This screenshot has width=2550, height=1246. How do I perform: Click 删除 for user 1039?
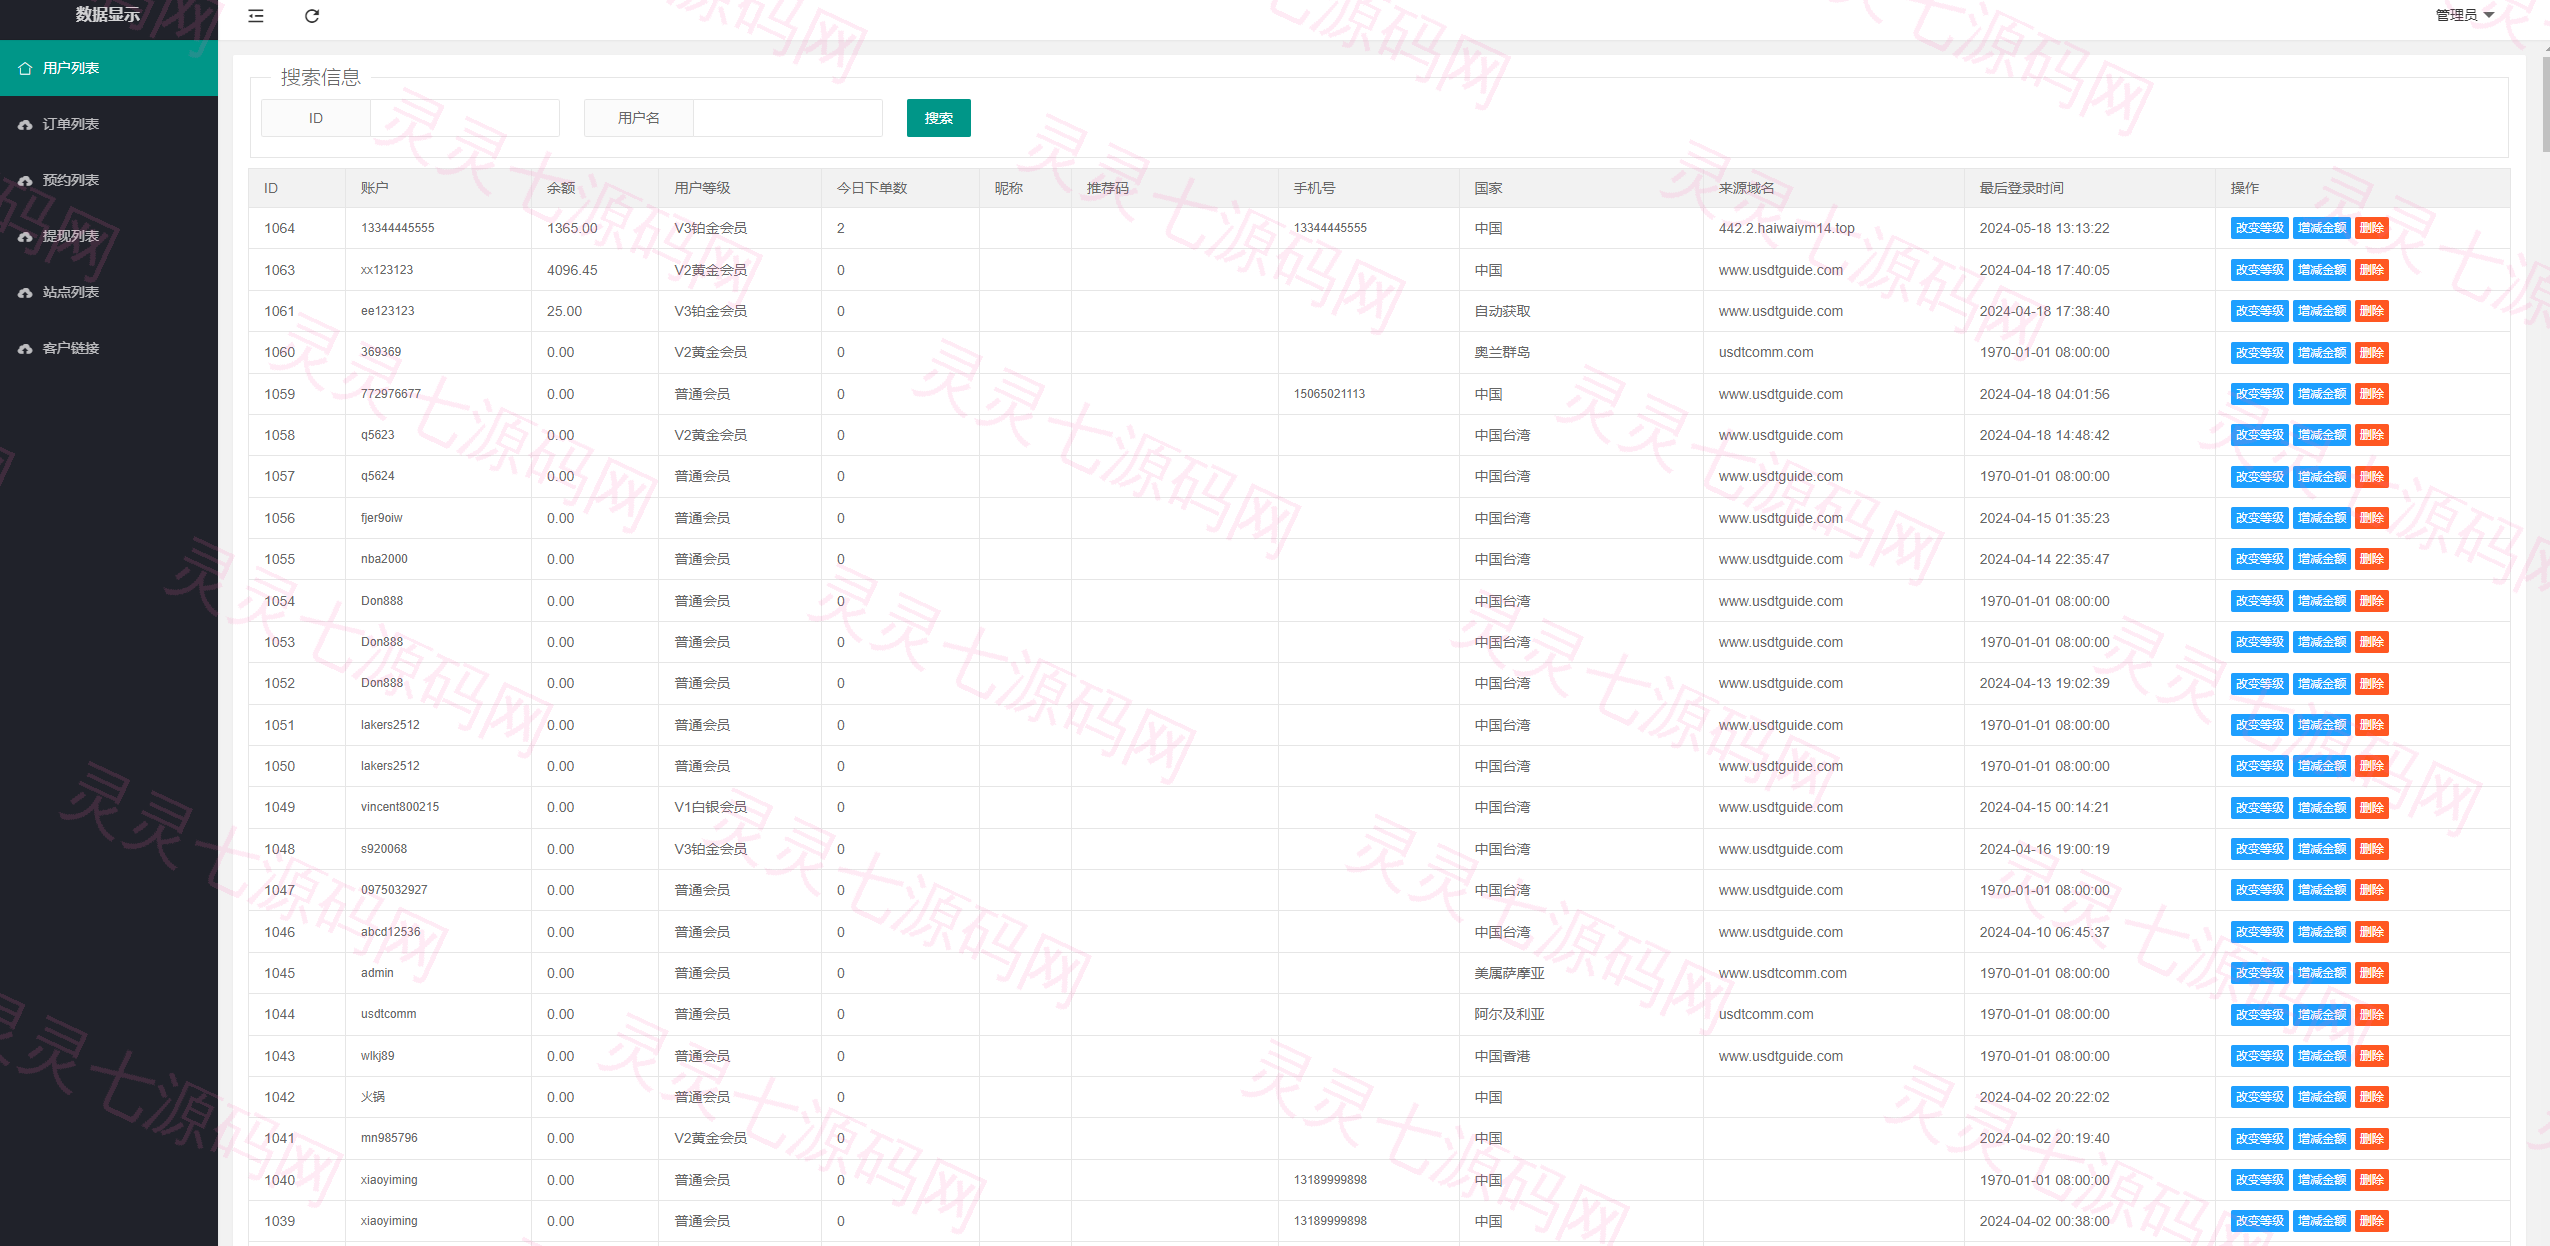[2371, 1221]
